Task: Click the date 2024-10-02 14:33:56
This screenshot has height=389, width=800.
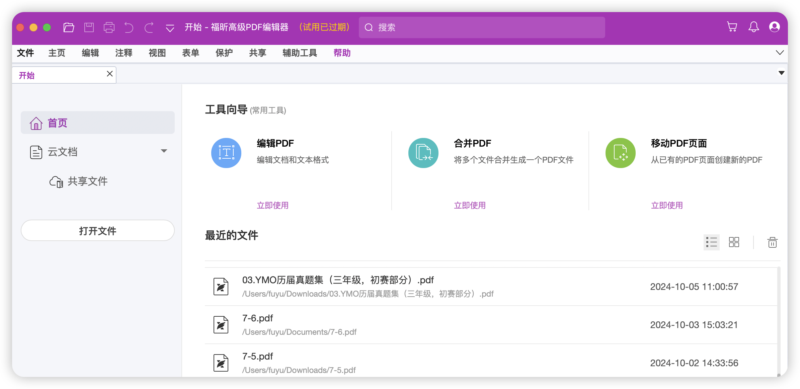Action: pyautogui.click(x=694, y=363)
